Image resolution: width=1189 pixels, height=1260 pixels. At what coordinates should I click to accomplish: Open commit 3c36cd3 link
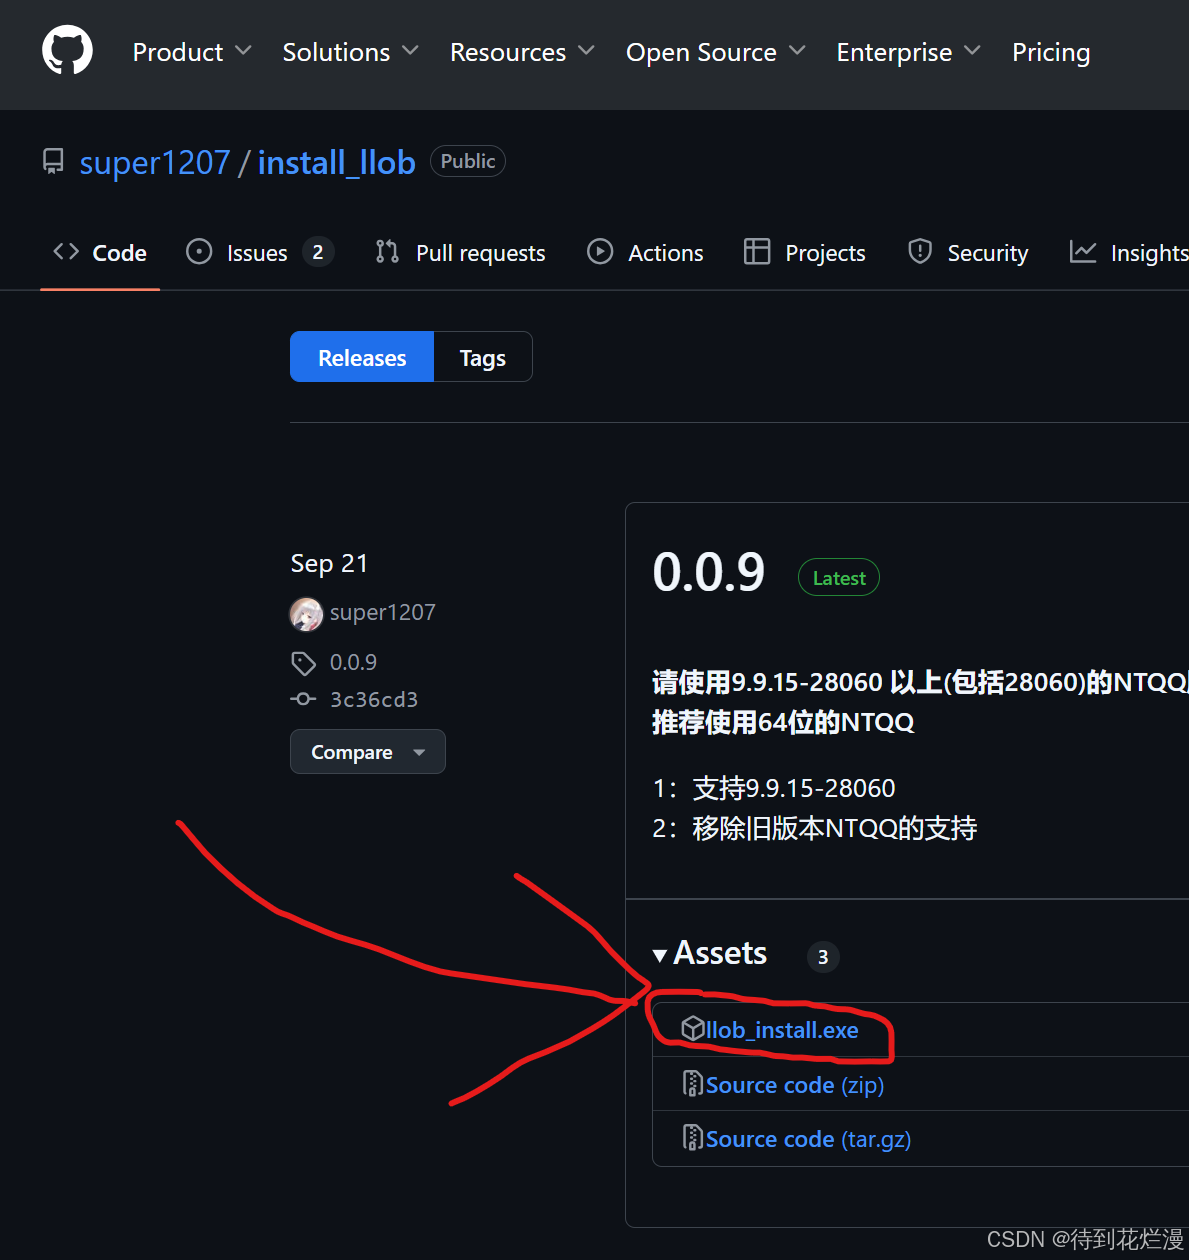point(374,699)
